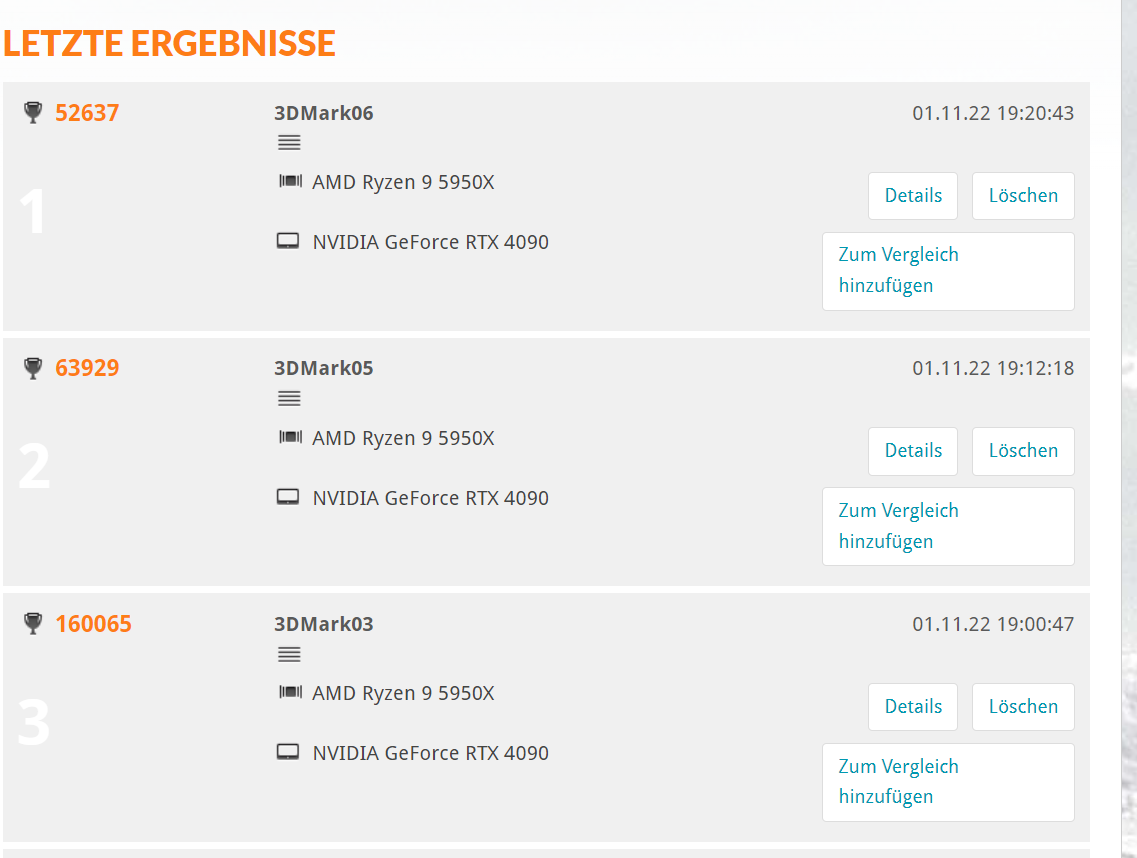This screenshot has width=1137, height=858.
Task: Open the score 160065 link
Action: [x=94, y=624]
